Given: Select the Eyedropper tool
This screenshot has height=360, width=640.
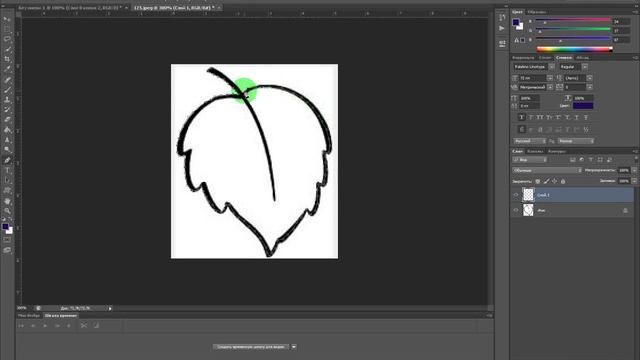Looking at the screenshot, I should click(7, 69).
